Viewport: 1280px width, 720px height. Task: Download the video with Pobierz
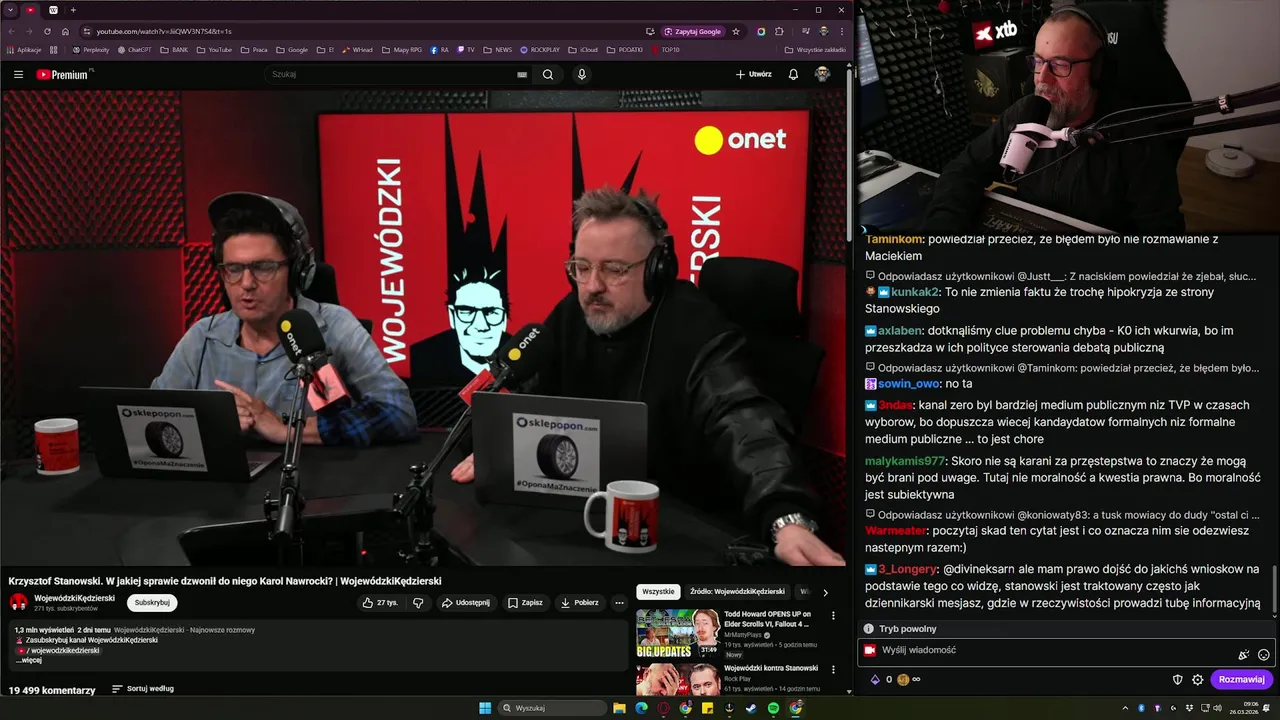579,603
